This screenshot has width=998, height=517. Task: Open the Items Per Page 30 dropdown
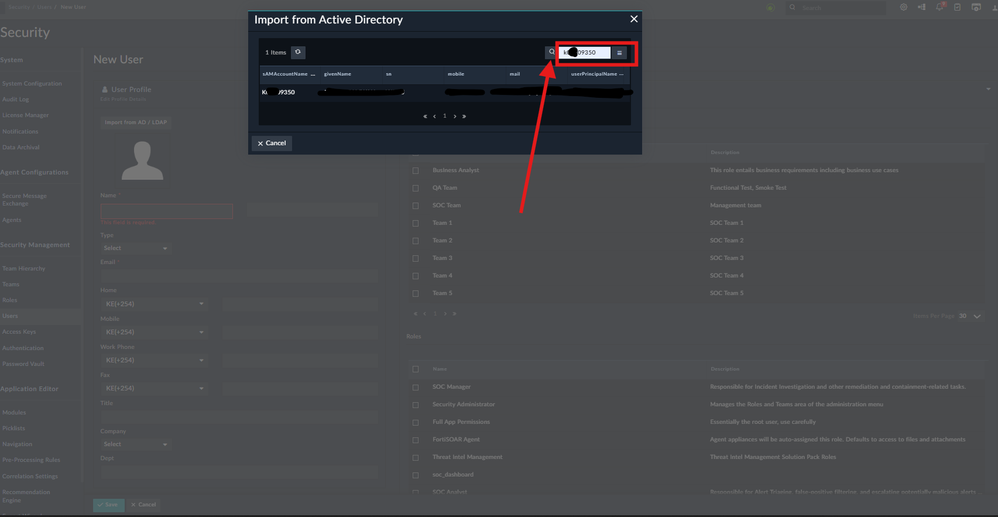[x=971, y=316]
